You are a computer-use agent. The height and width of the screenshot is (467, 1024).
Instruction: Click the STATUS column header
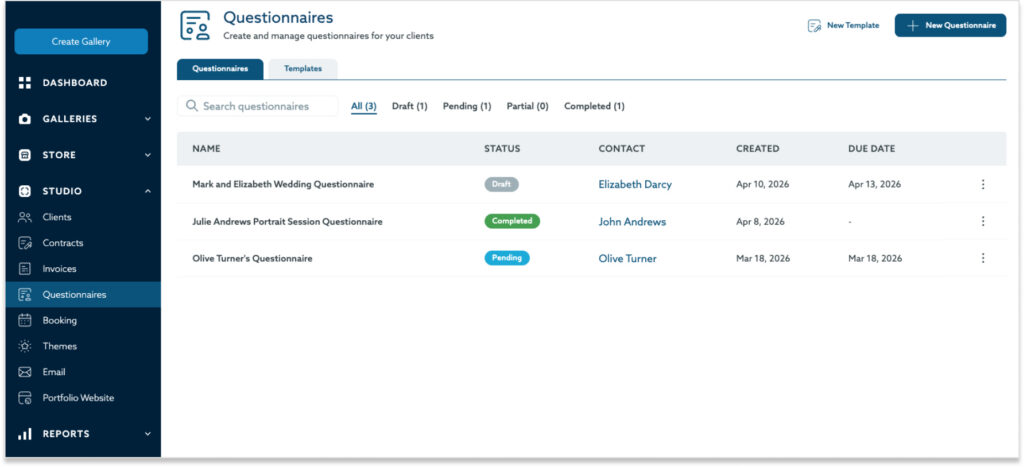click(x=502, y=149)
